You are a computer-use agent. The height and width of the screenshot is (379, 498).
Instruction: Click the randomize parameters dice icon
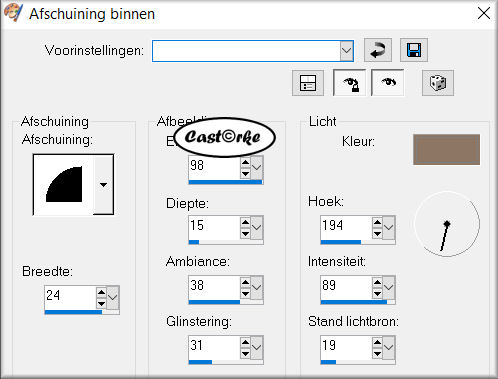[438, 83]
